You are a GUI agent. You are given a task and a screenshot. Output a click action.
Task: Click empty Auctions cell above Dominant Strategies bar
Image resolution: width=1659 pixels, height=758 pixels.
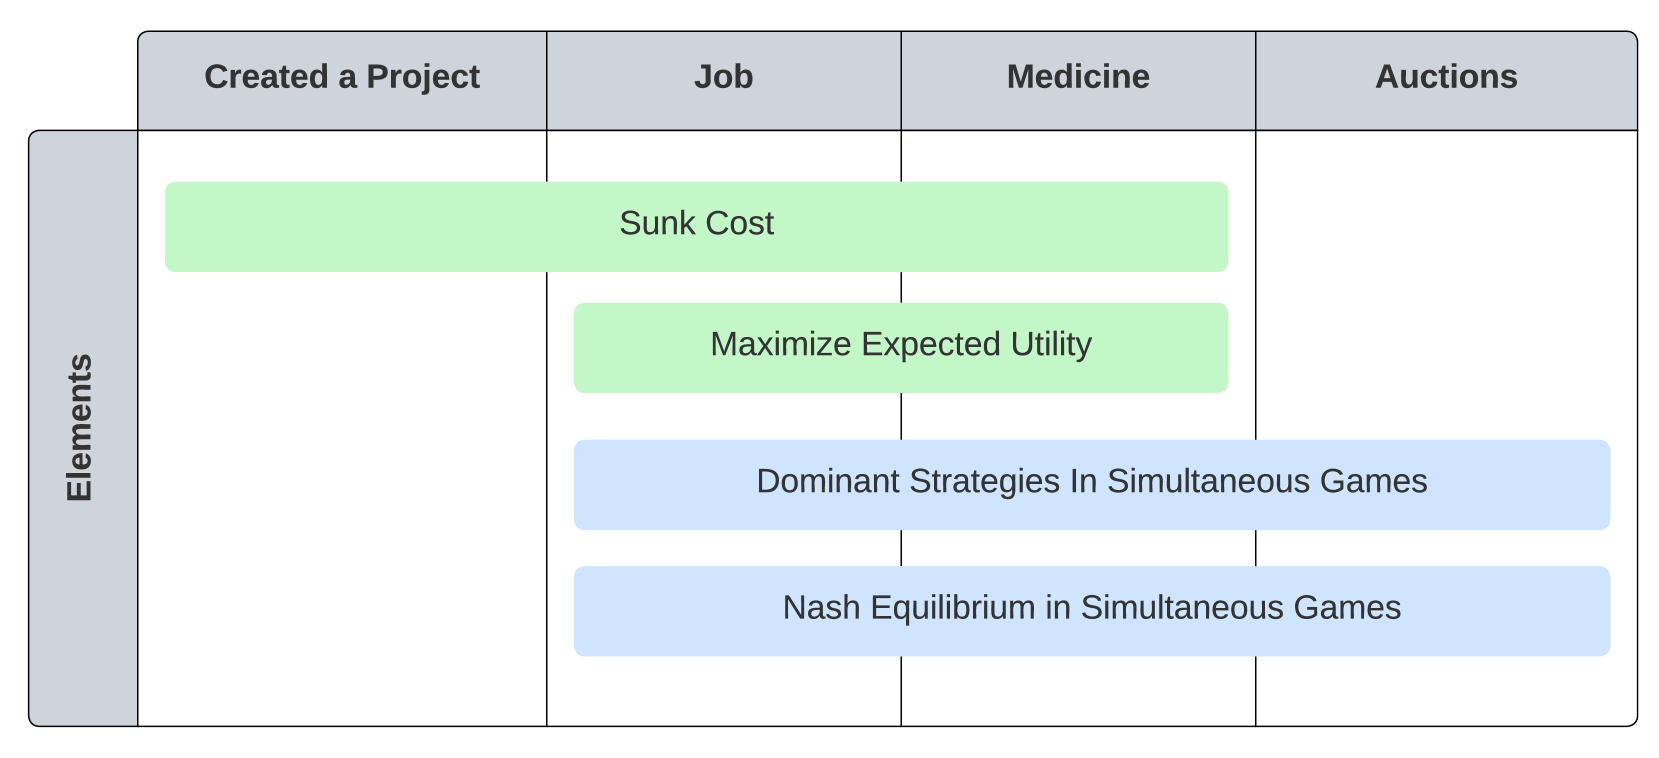pos(1446,300)
